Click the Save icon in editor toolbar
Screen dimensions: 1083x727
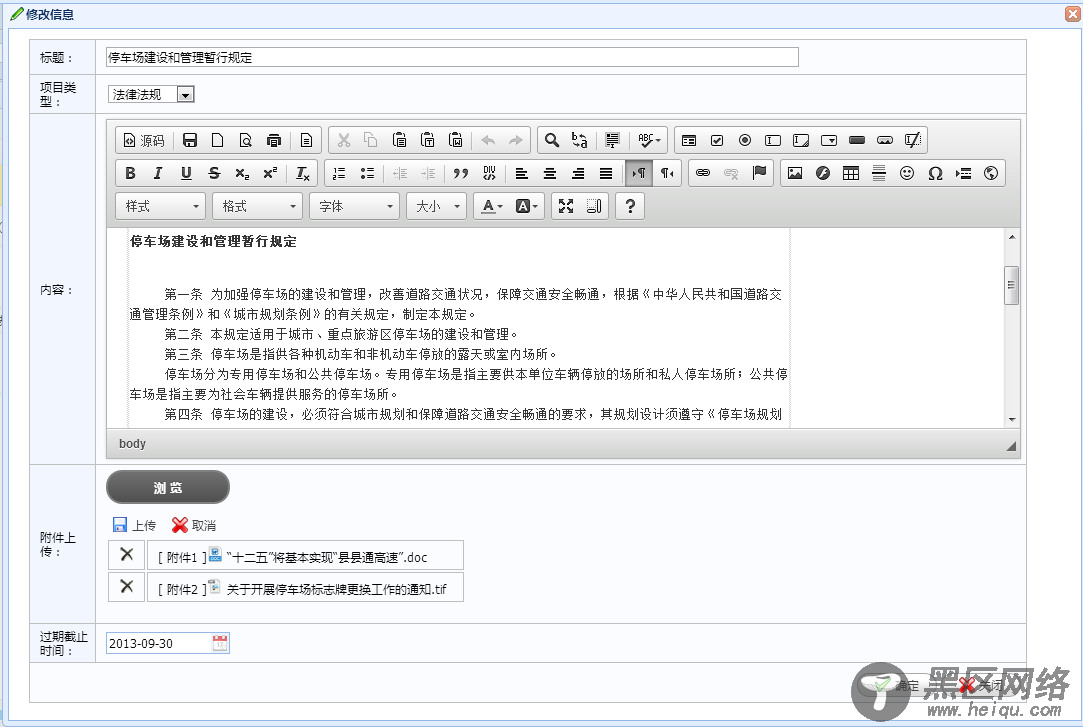pos(190,140)
